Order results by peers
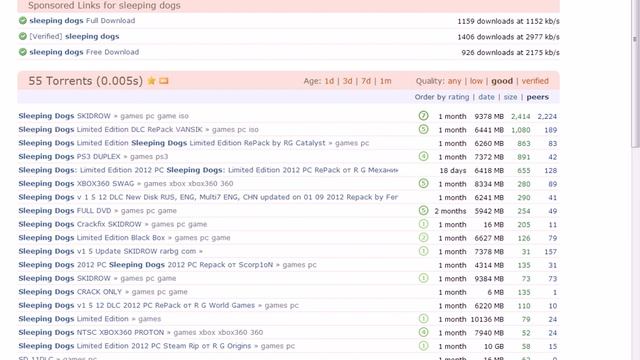 537,97
